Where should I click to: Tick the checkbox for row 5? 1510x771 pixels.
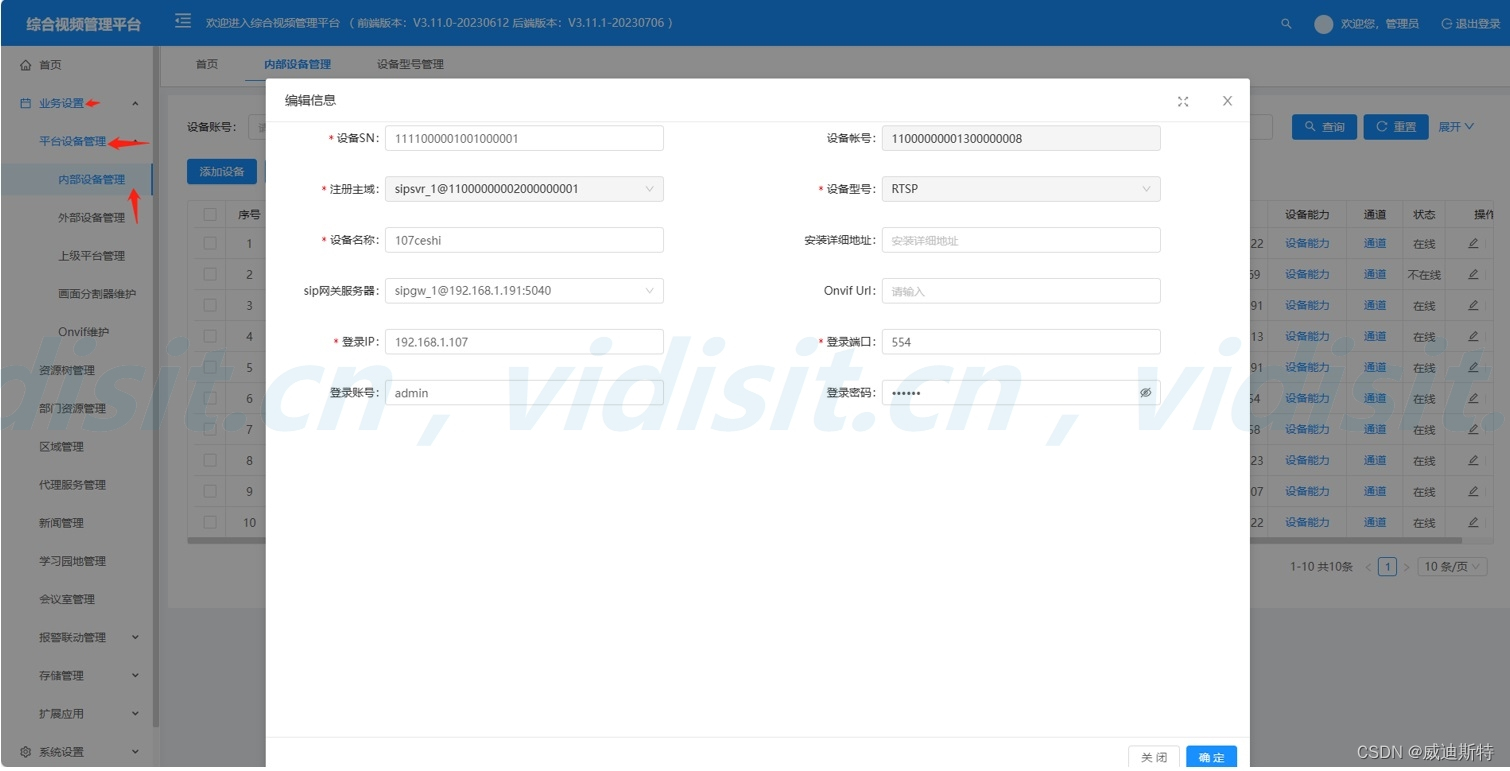point(210,367)
